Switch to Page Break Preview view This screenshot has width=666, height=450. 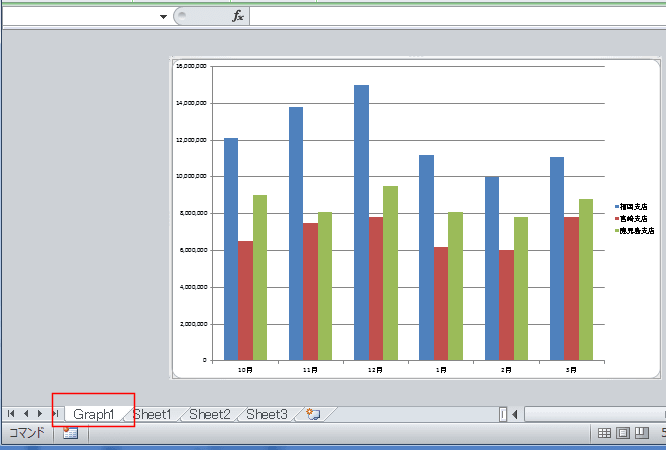tap(642, 433)
